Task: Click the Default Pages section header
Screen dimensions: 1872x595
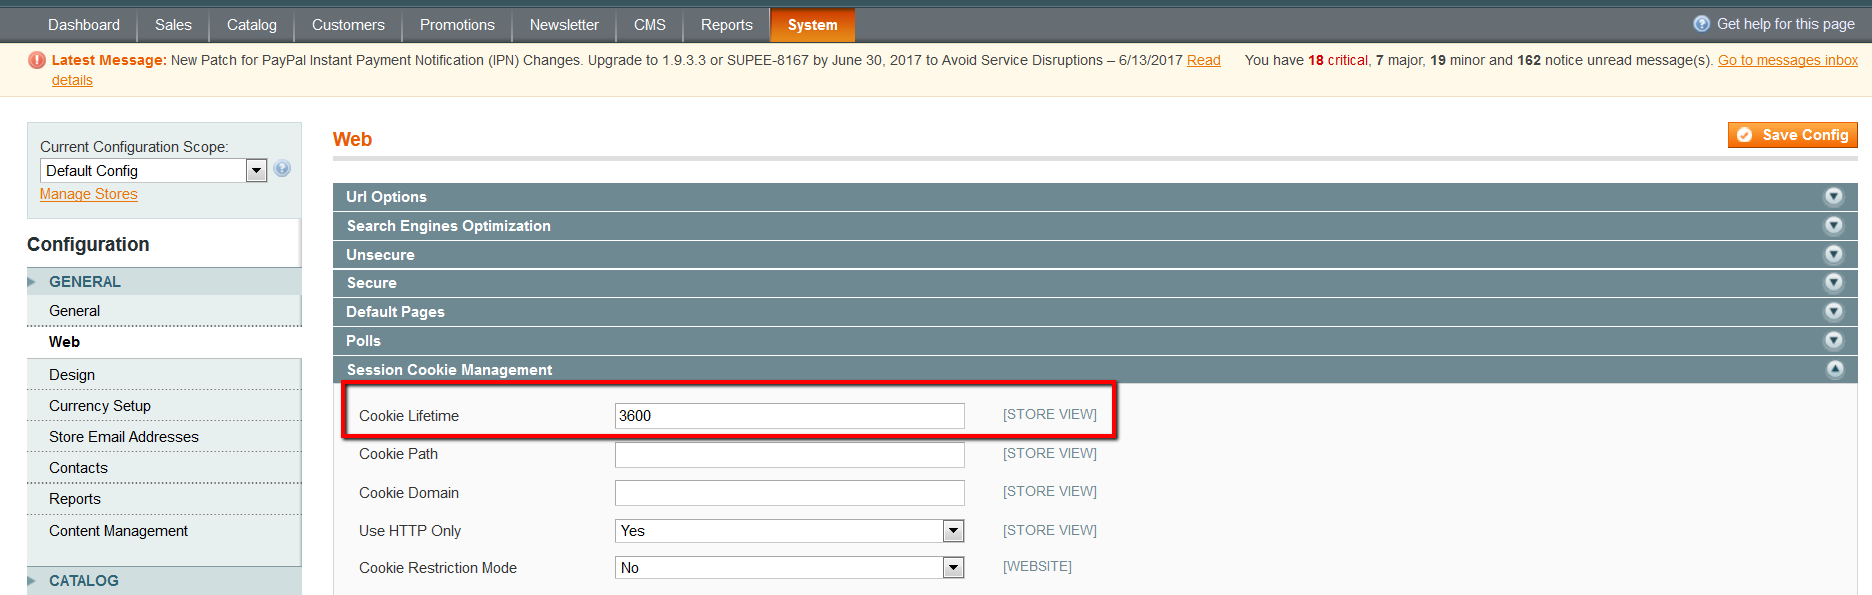Action: [x=1095, y=312]
